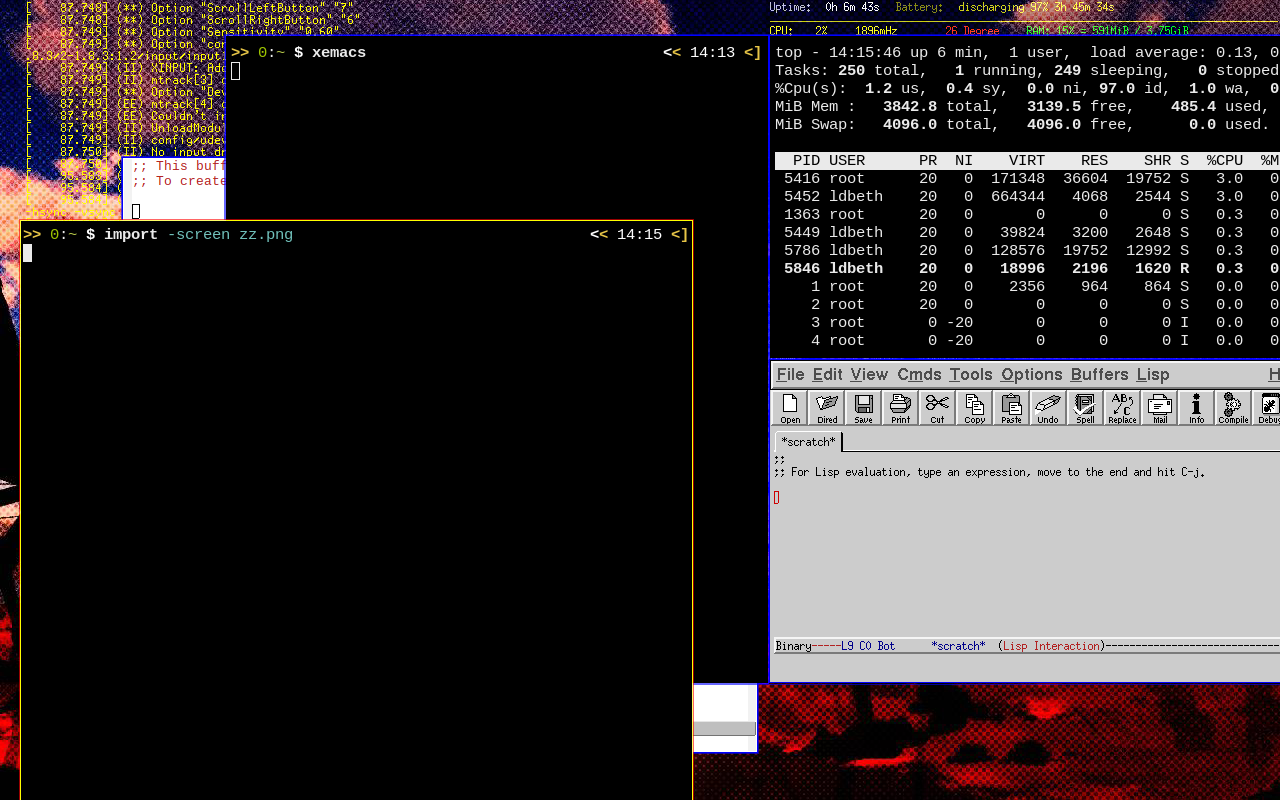Undo last change with Undo icon
The width and height of the screenshot is (1280, 800).
click(x=1048, y=408)
